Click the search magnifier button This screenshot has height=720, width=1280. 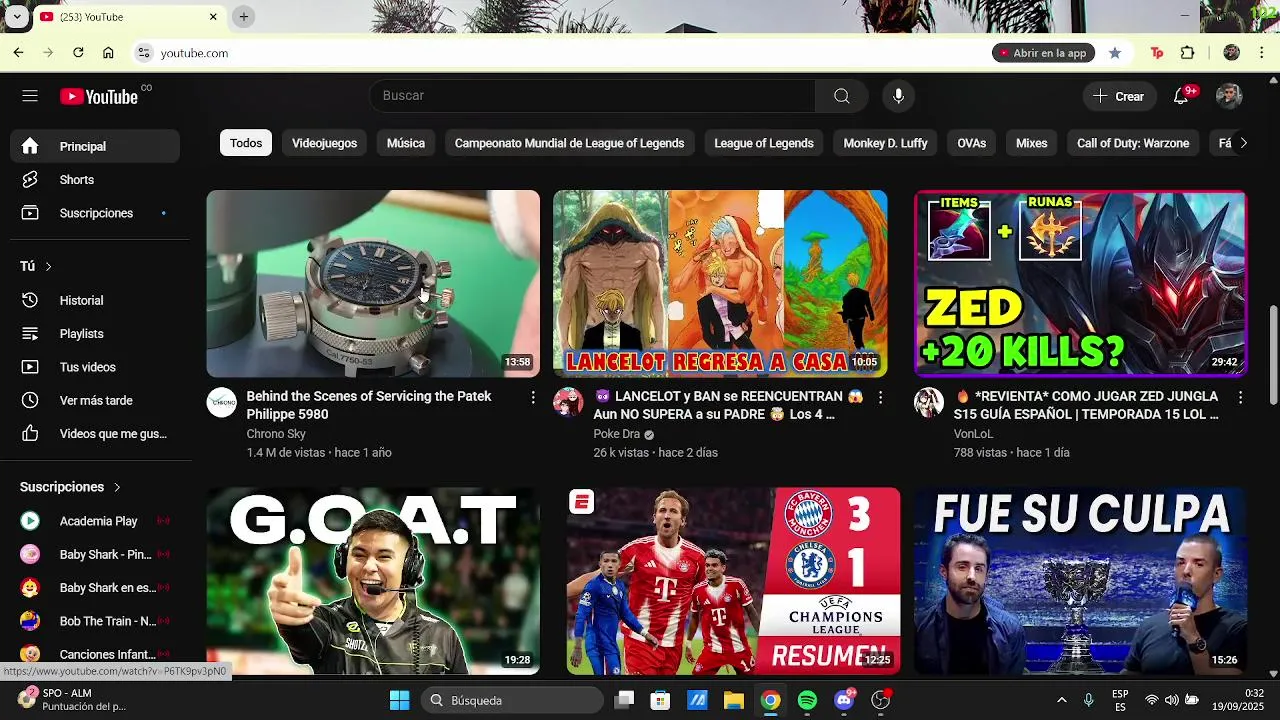pyautogui.click(x=842, y=96)
